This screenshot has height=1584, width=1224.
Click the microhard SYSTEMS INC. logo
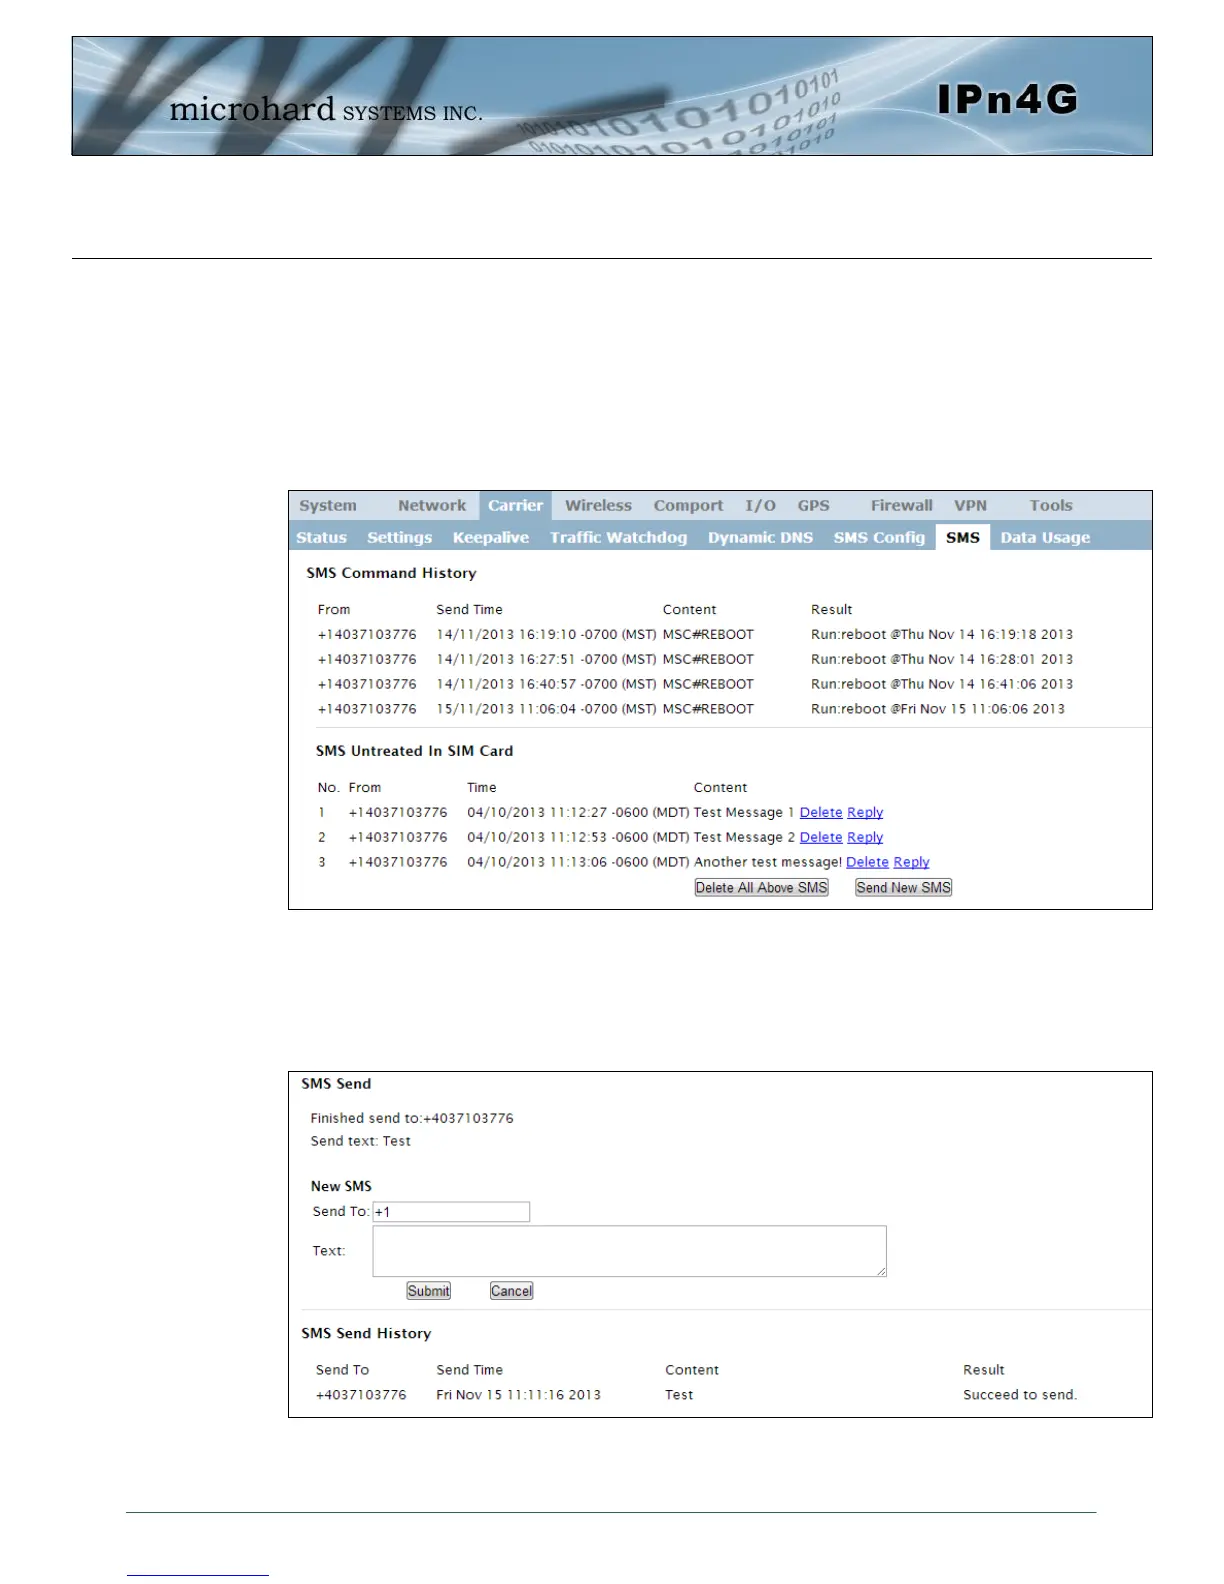coord(326,109)
